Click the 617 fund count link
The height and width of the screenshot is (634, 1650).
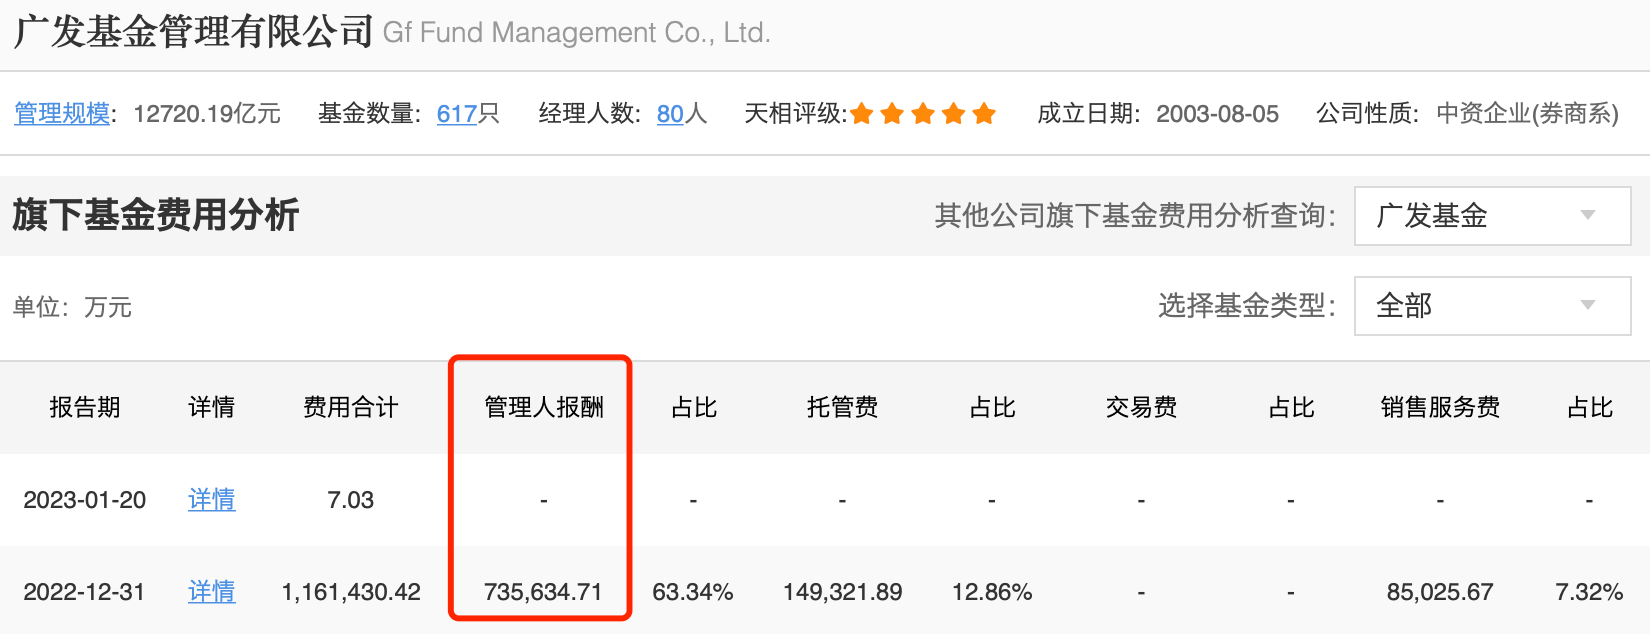coord(457,114)
